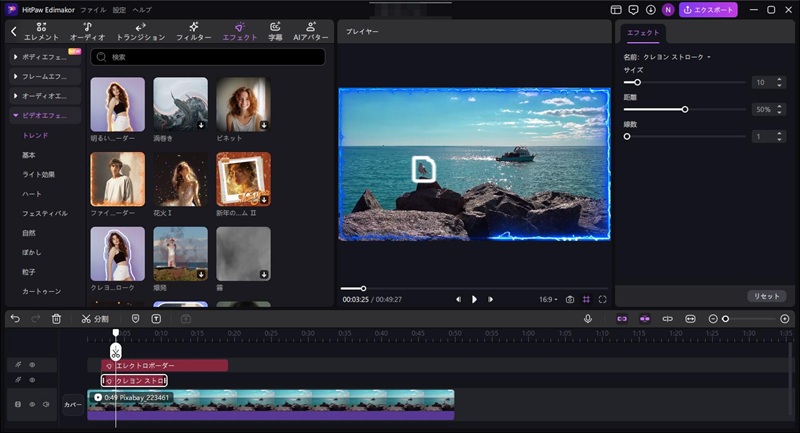Open the 字幕 subtitles tab
The width and height of the screenshot is (800, 433).
pyautogui.click(x=275, y=32)
